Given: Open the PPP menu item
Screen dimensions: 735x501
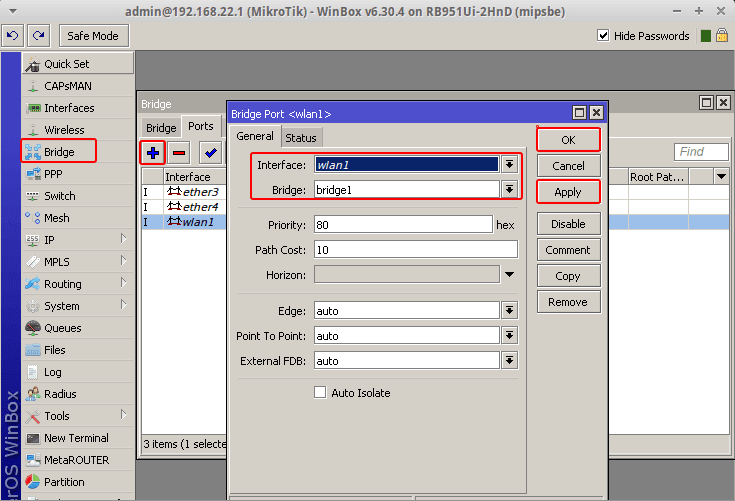Looking at the screenshot, I should point(78,174).
